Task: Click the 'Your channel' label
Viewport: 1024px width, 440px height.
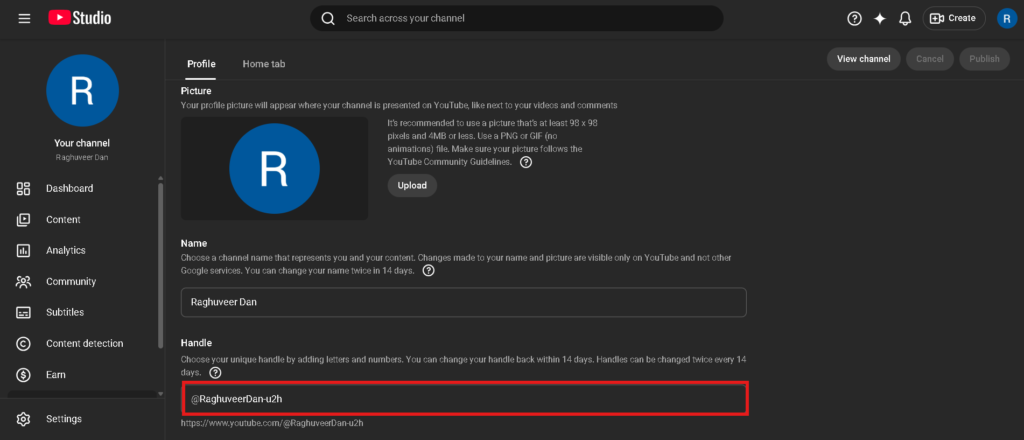Action: pyautogui.click(x=82, y=143)
